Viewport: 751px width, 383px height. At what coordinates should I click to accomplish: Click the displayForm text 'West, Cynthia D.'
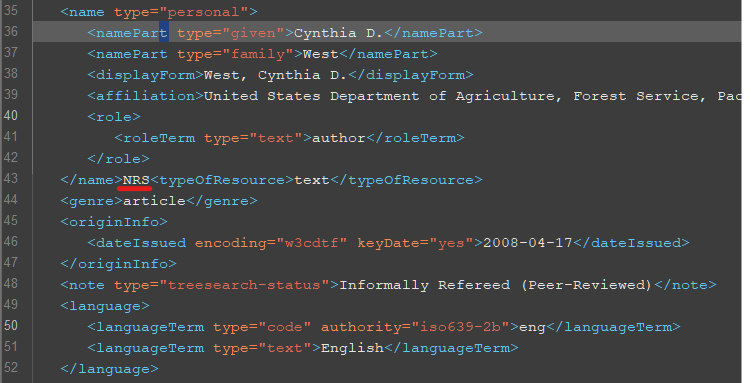tap(276, 75)
